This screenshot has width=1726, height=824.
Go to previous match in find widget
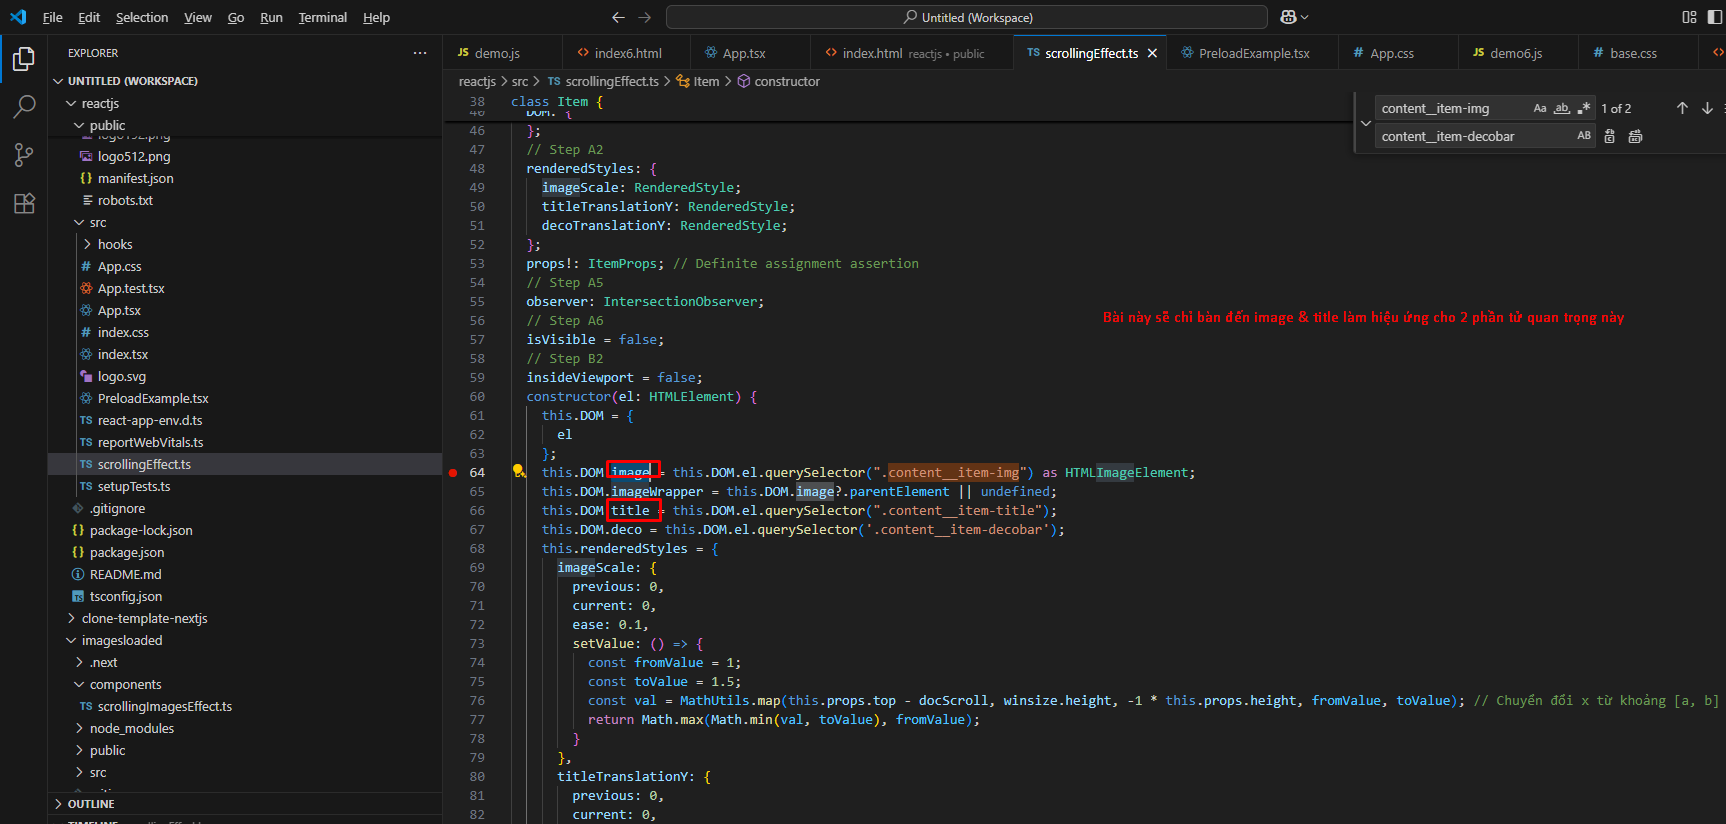[x=1682, y=108]
